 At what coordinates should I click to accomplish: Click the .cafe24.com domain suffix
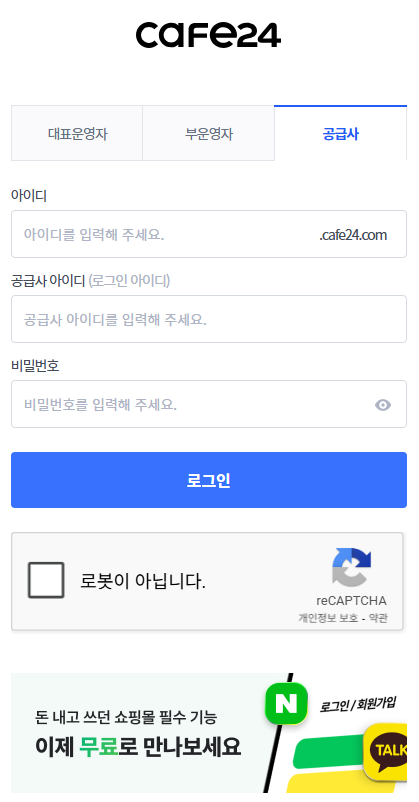tap(353, 235)
